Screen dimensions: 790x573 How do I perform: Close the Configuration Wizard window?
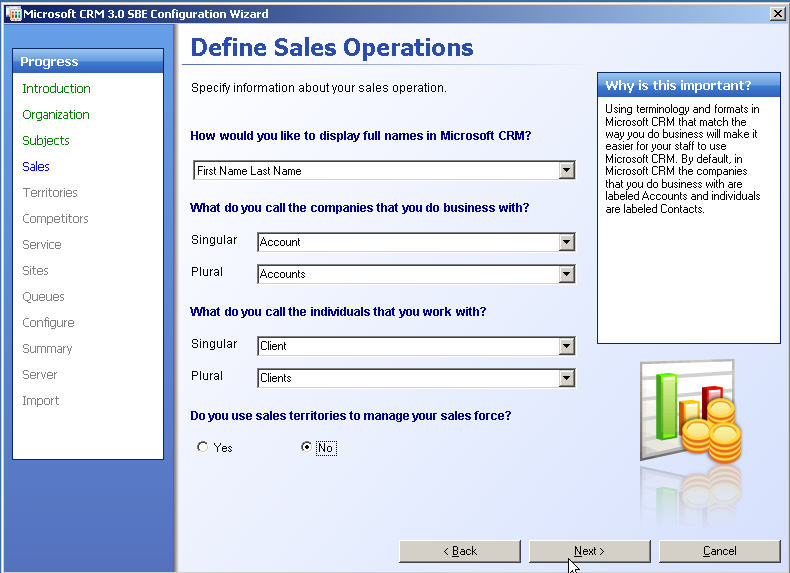point(777,14)
